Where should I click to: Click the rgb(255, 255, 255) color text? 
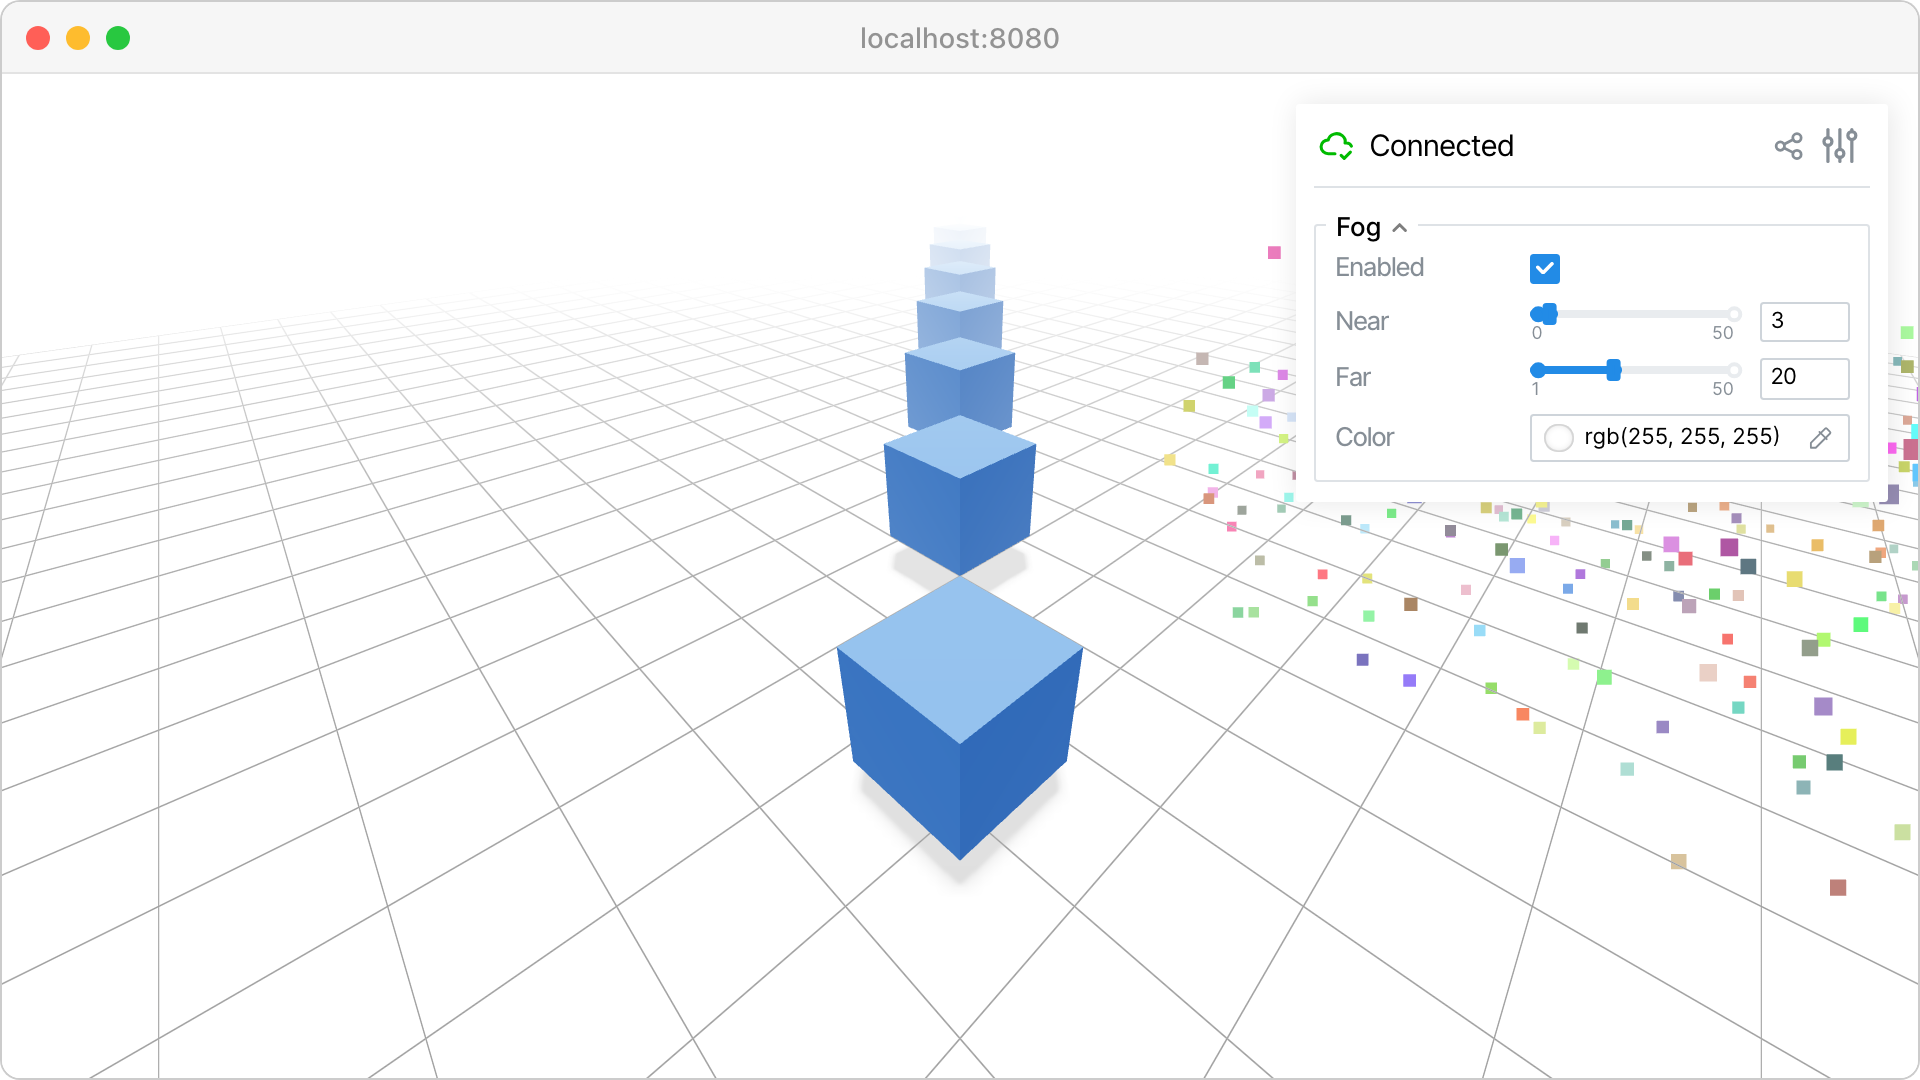pyautogui.click(x=1682, y=437)
